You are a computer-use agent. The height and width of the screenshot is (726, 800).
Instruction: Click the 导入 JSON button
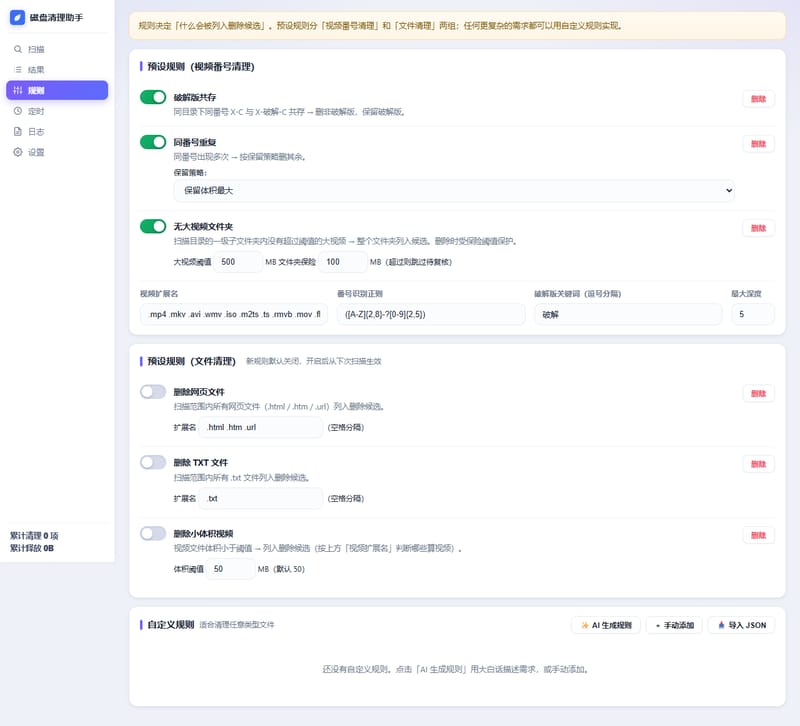741,625
